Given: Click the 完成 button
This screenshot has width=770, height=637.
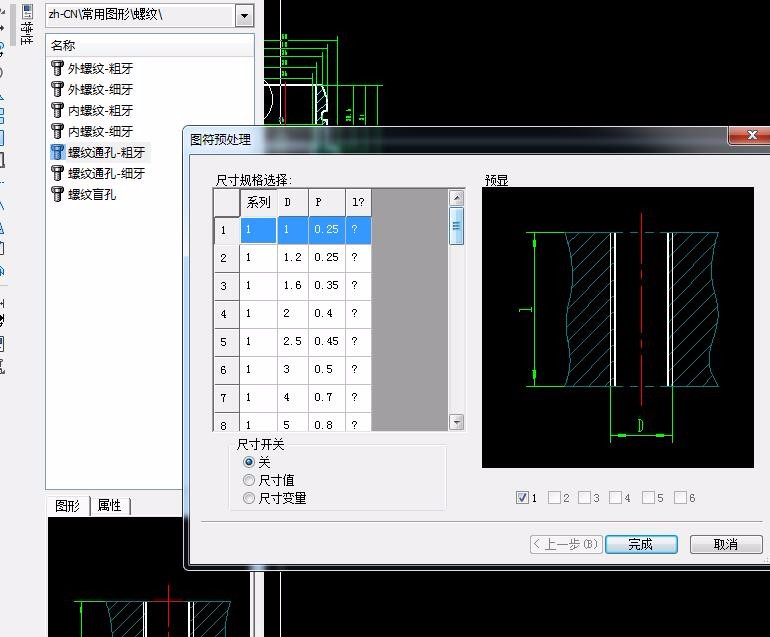Looking at the screenshot, I should [x=641, y=544].
